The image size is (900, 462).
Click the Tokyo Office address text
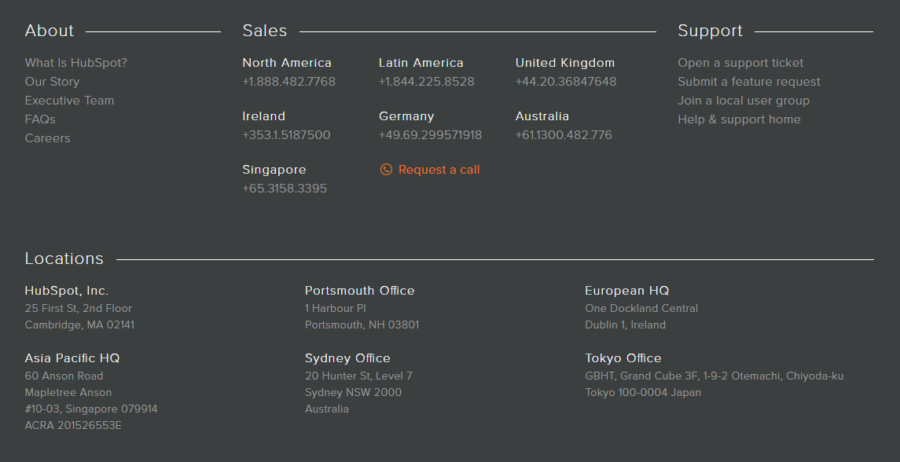[x=714, y=377]
